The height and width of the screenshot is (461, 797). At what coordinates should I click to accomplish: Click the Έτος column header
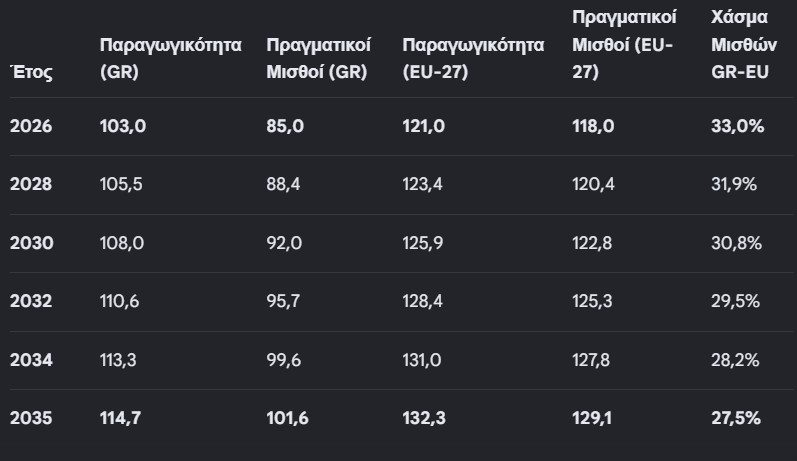coord(31,72)
